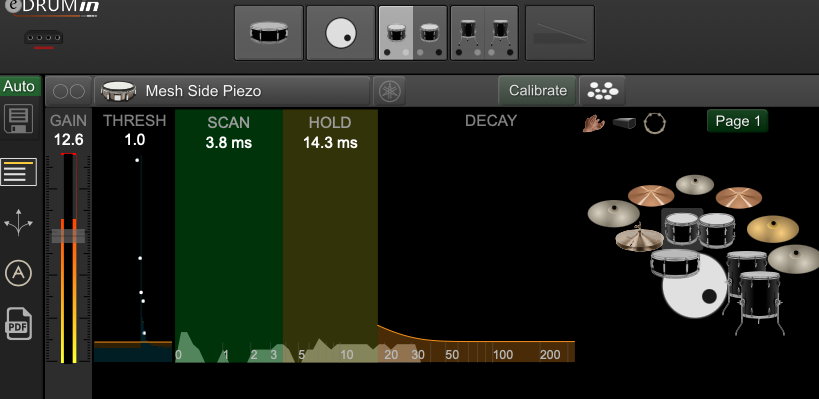819x399 pixels.
Task: Click the dual circles zone toggle
Action: (x=69, y=91)
